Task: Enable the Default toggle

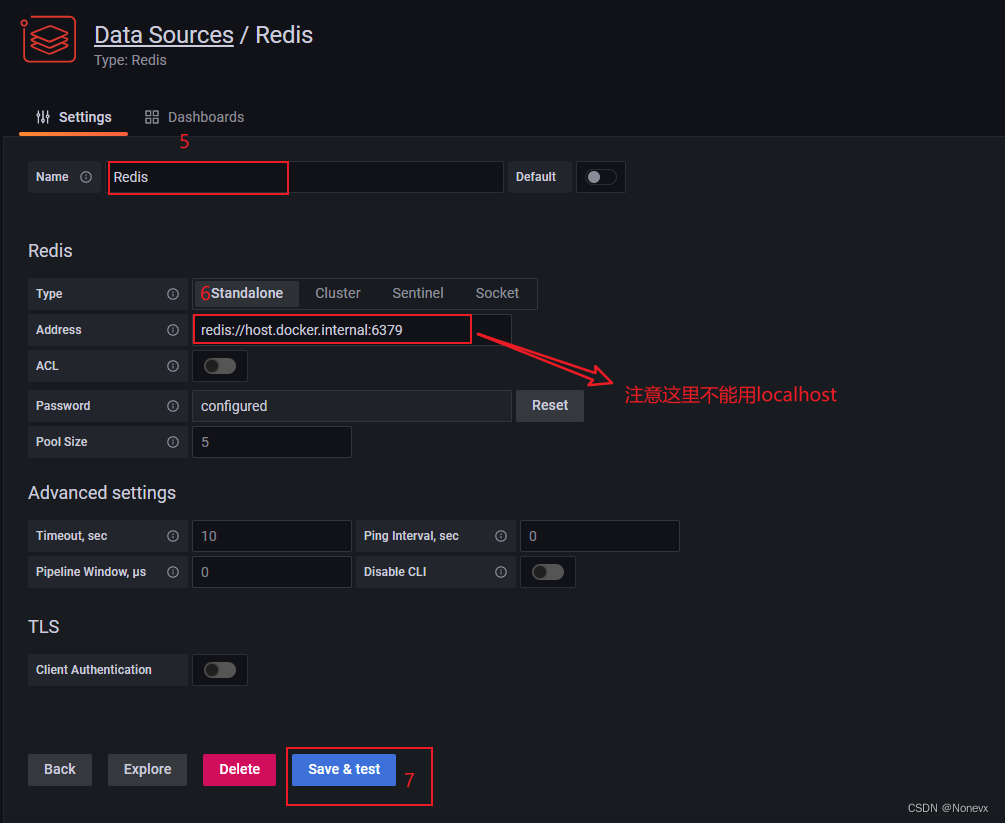Action: coord(600,177)
